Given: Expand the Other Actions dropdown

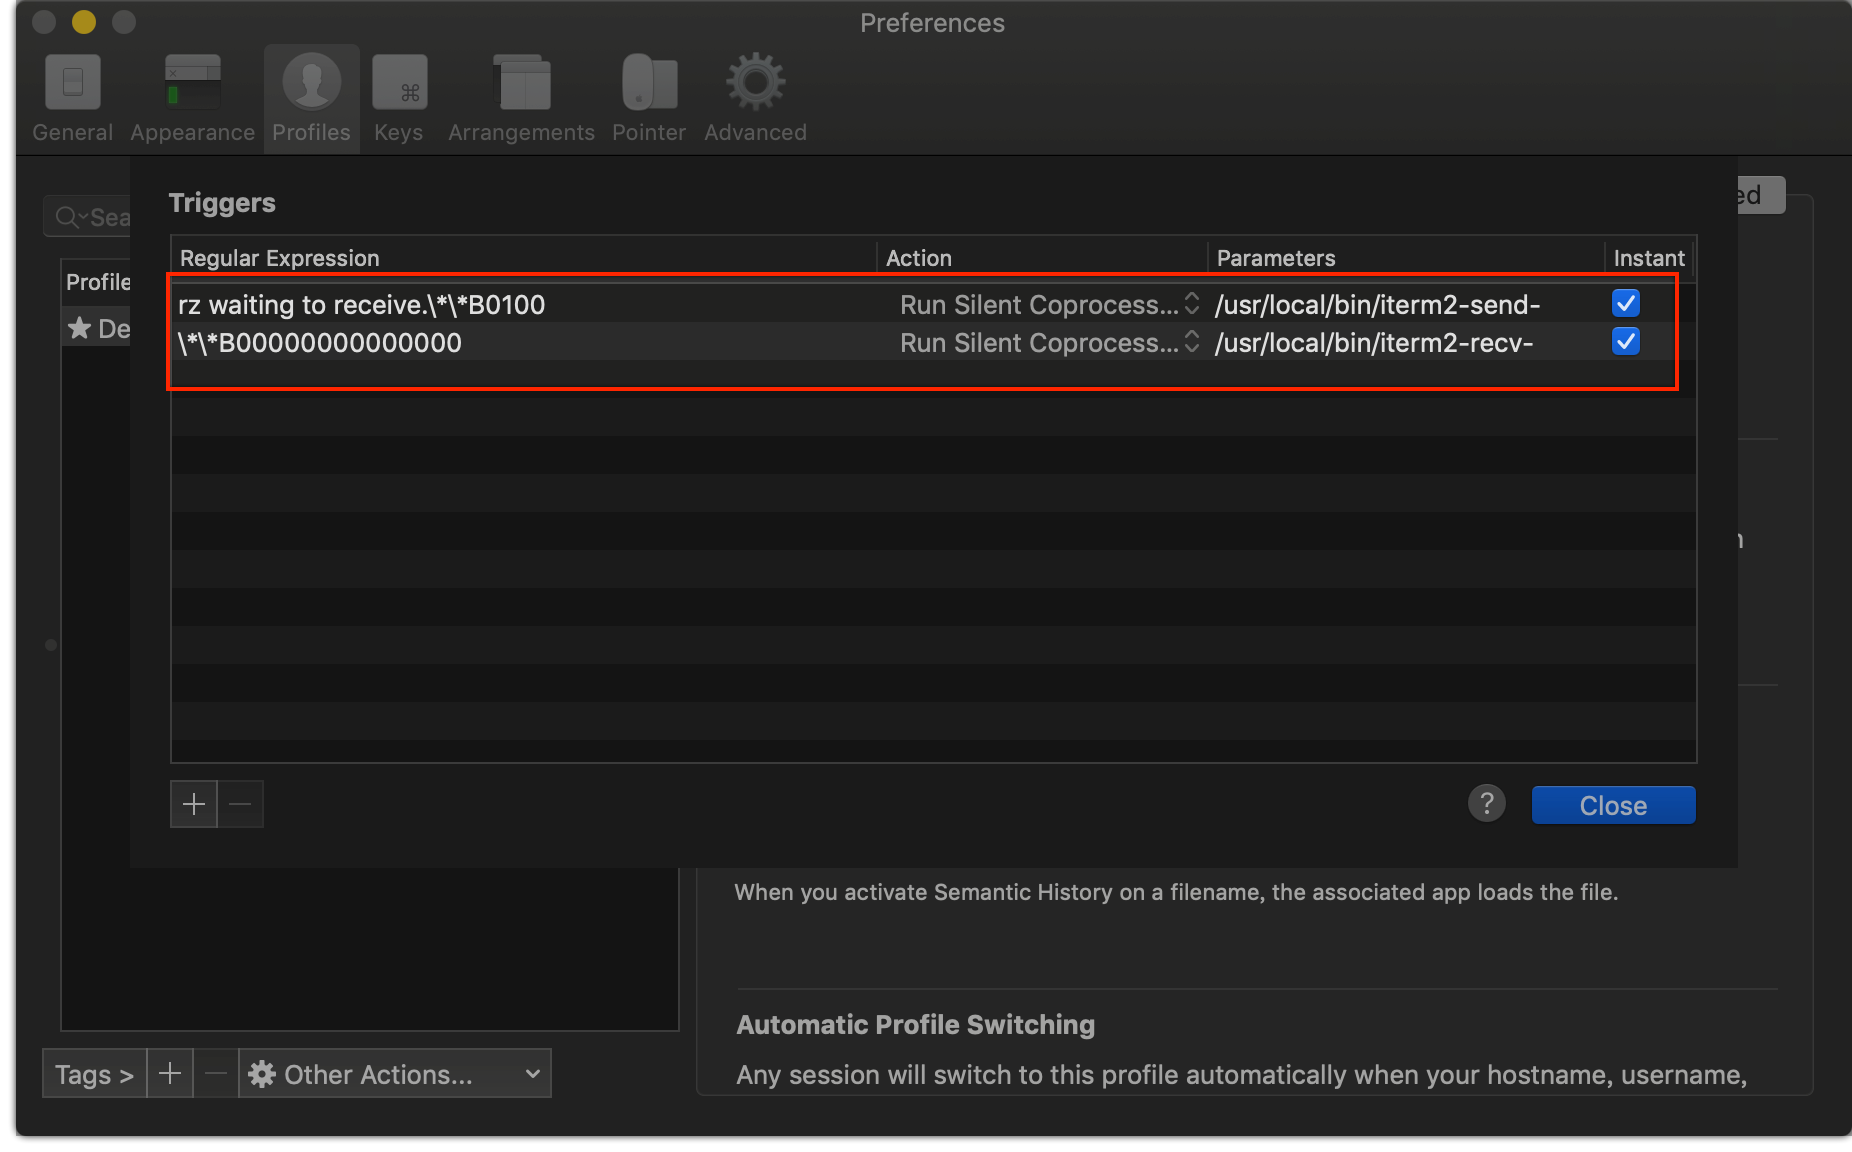Looking at the screenshot, I should click(x=395, y=1074).
